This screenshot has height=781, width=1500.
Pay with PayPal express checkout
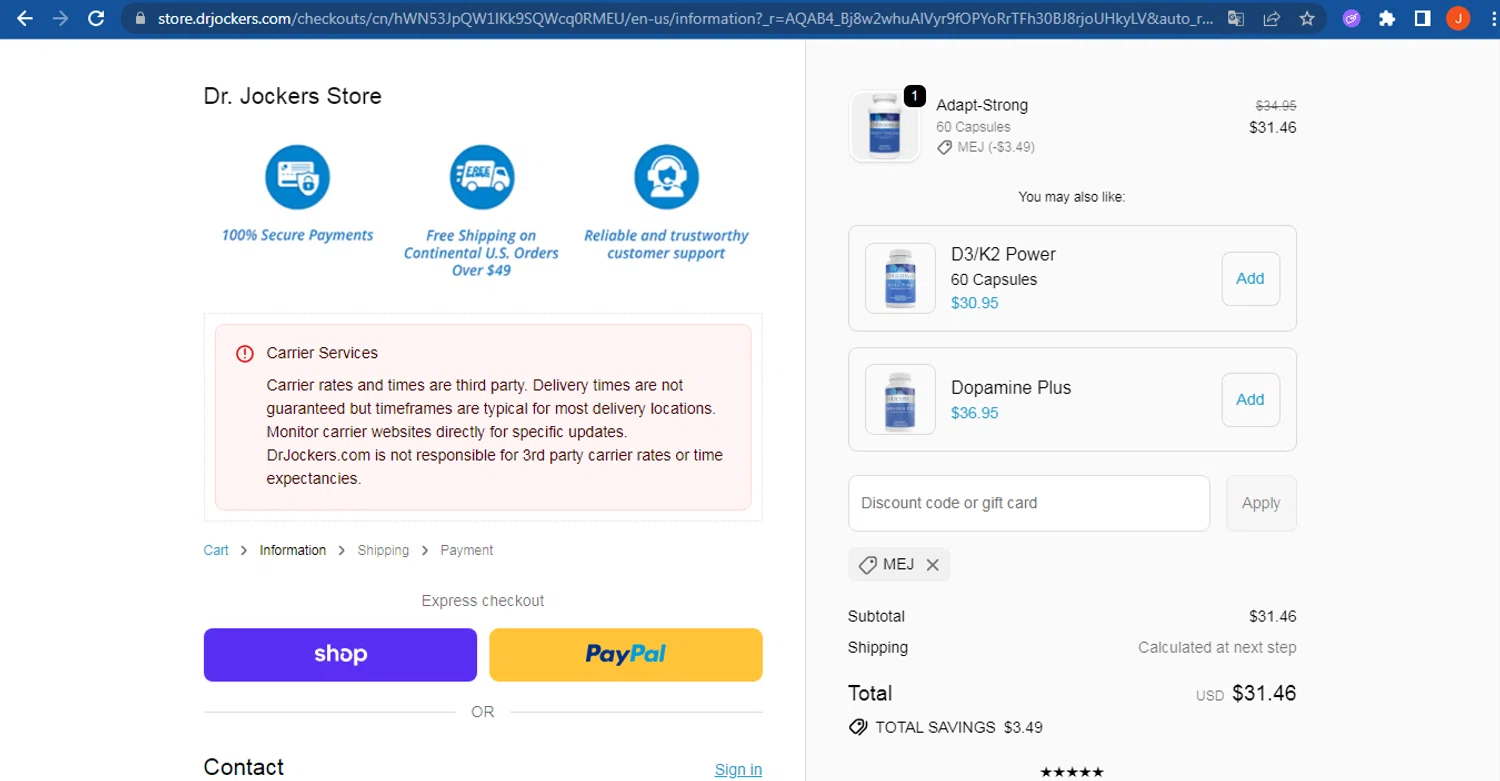pos(626,654)
